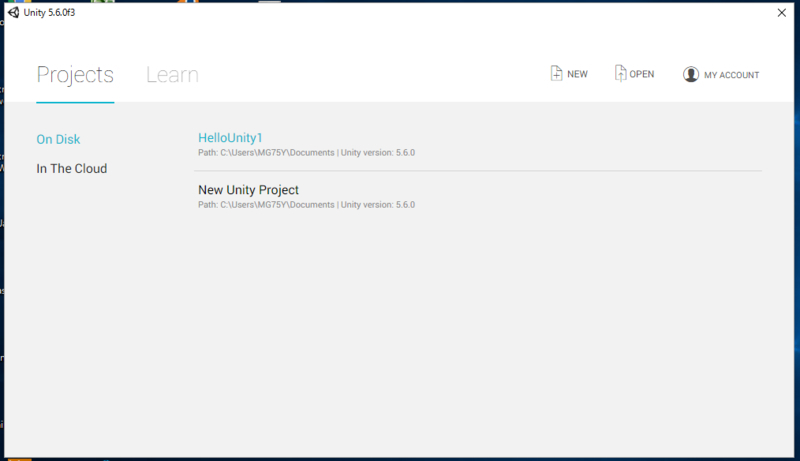Screen dimensions: 800x461
Task: Click the path text under HelloUnity1
Action: 307,152
